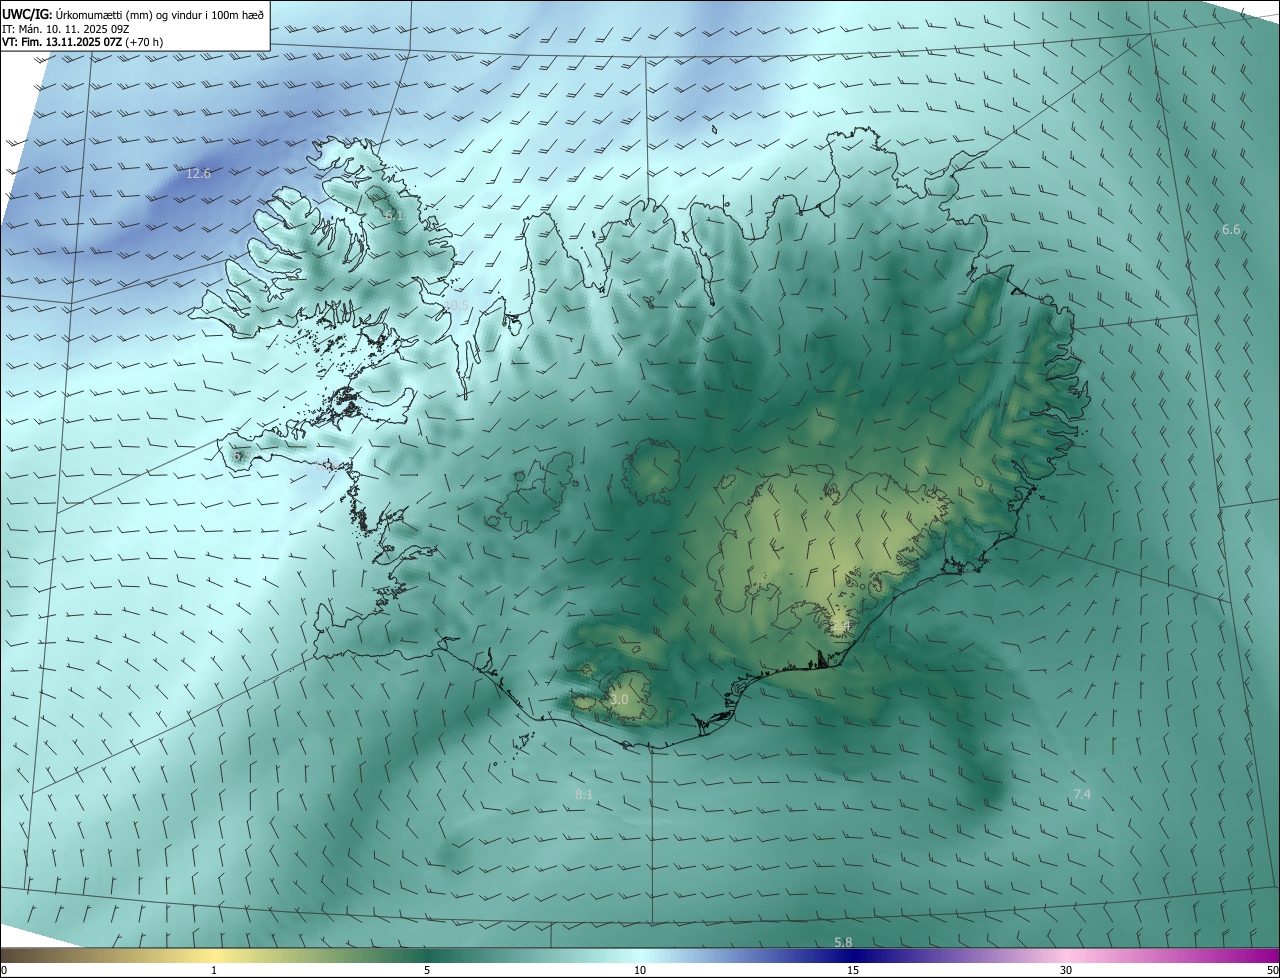Click the 6.1 value on the map
Screen dimensions: 1280x978
coord(394,215)
